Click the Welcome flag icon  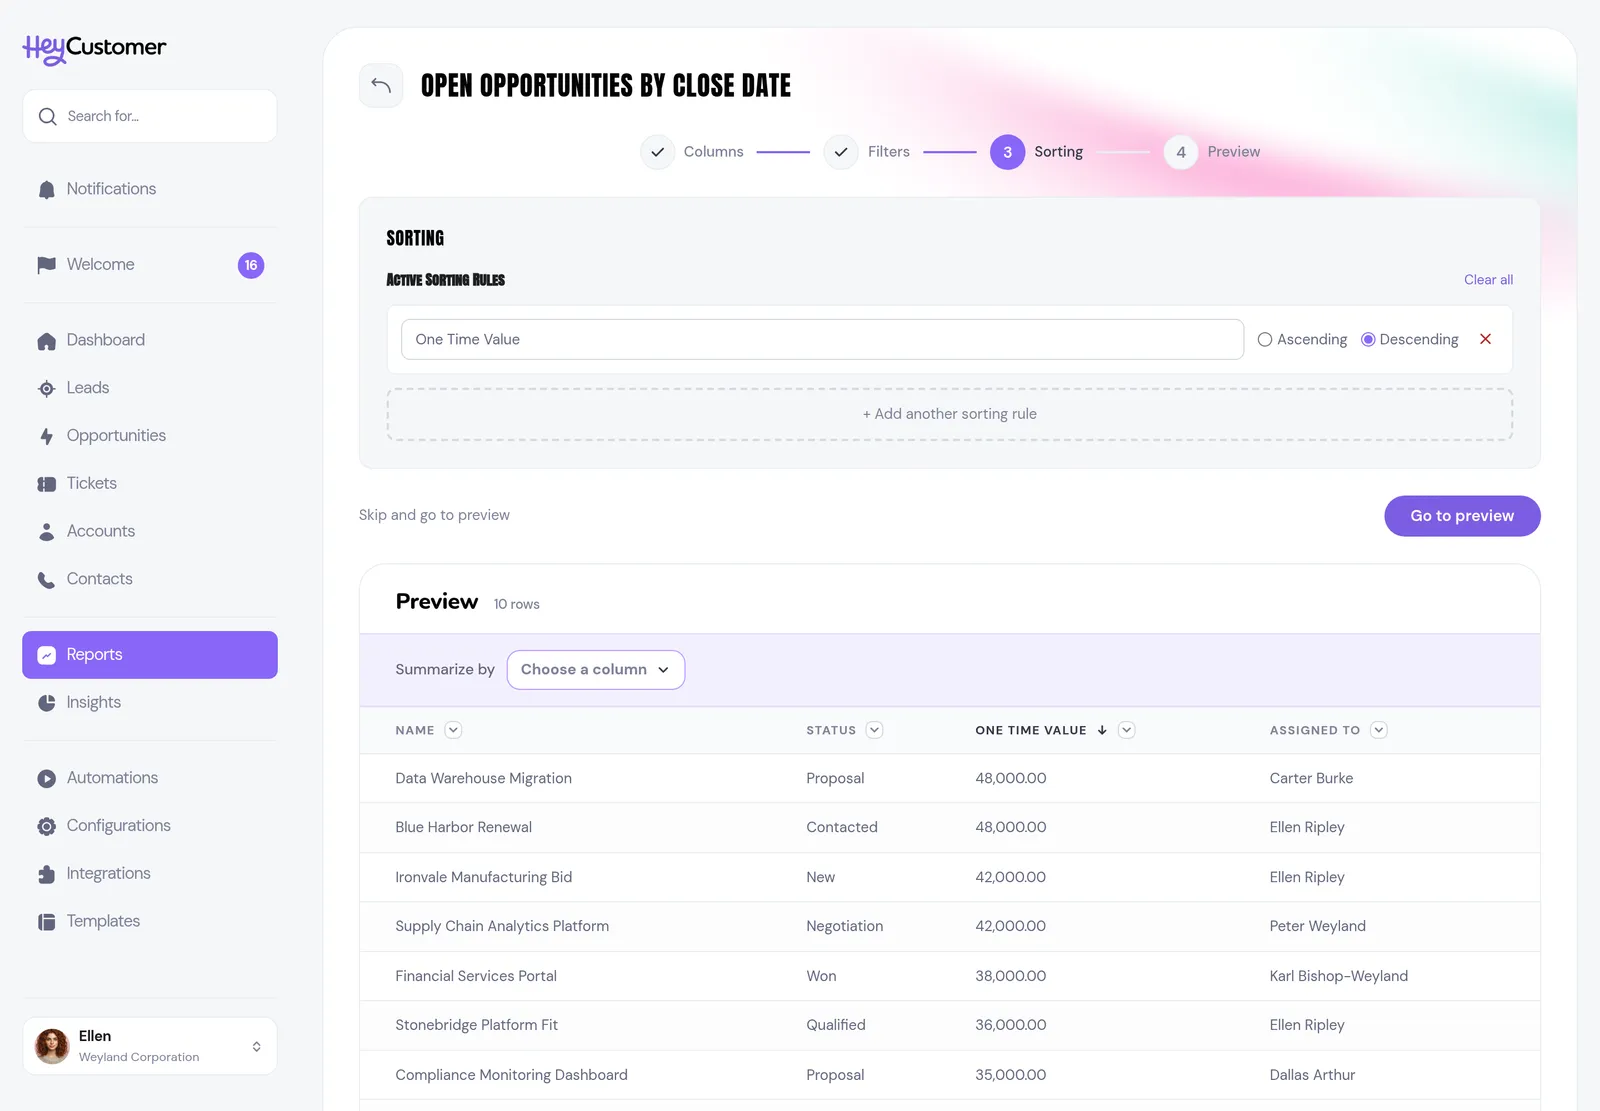46,265
